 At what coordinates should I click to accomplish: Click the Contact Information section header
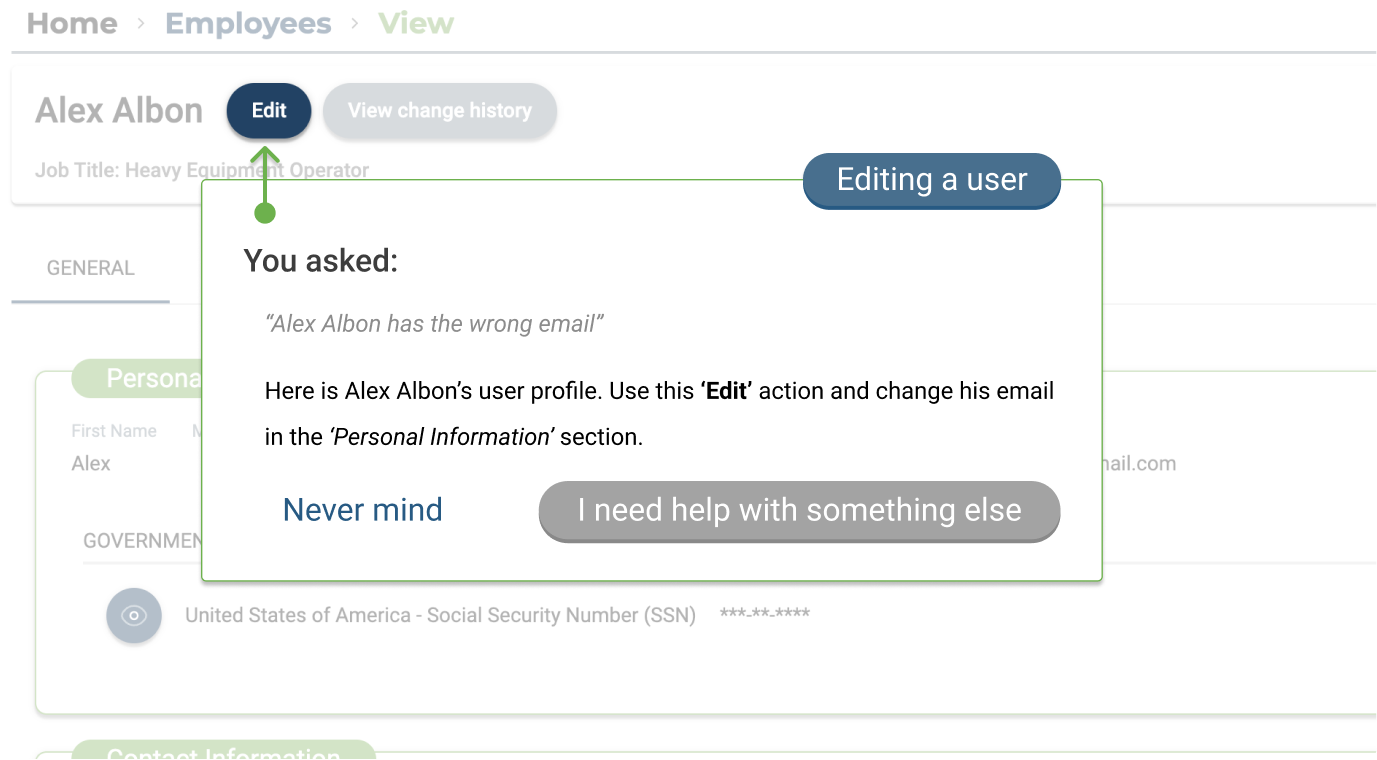click(224, 750)
